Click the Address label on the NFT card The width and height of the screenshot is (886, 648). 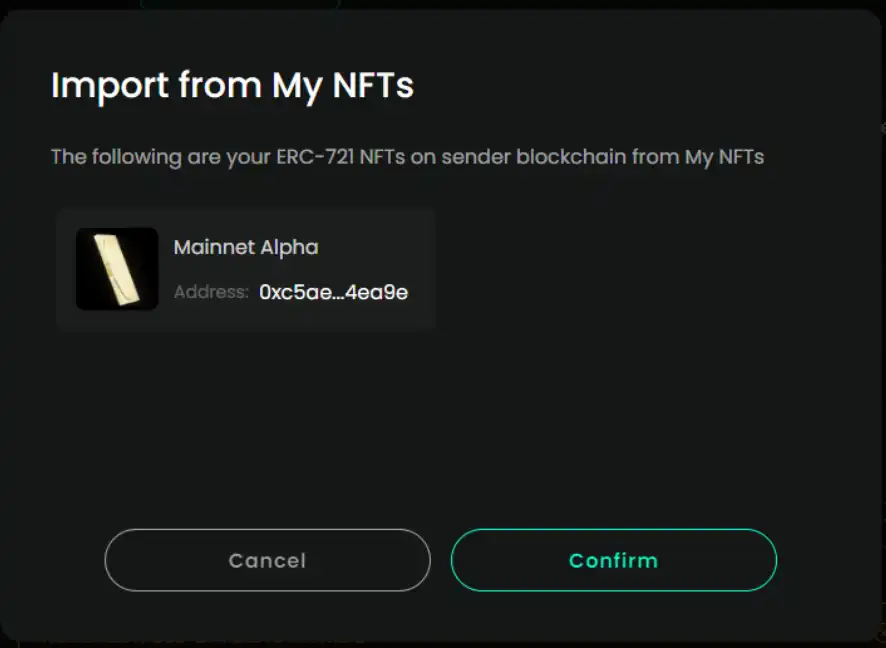pos(211,292)
